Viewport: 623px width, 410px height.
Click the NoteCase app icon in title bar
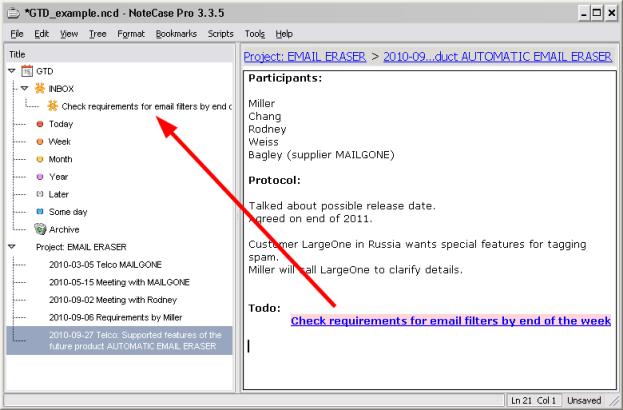[x=14, y=13]
